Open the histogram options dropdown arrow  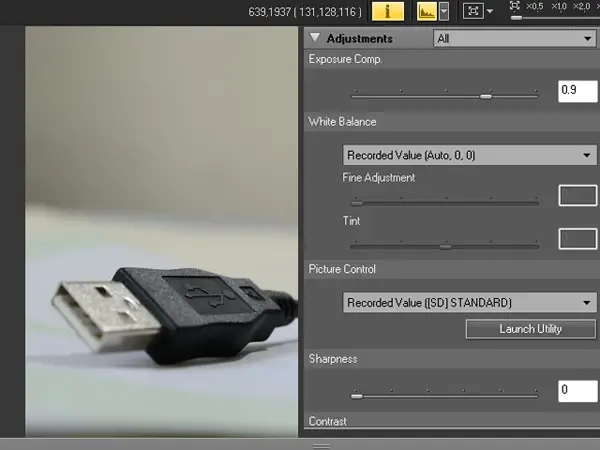[444, 11]
